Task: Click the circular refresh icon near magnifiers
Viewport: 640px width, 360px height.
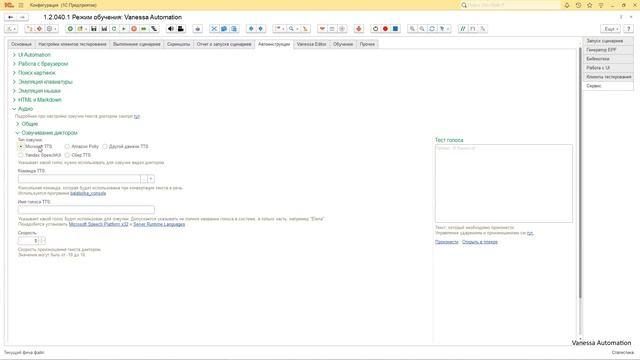Action: (432, 29)
